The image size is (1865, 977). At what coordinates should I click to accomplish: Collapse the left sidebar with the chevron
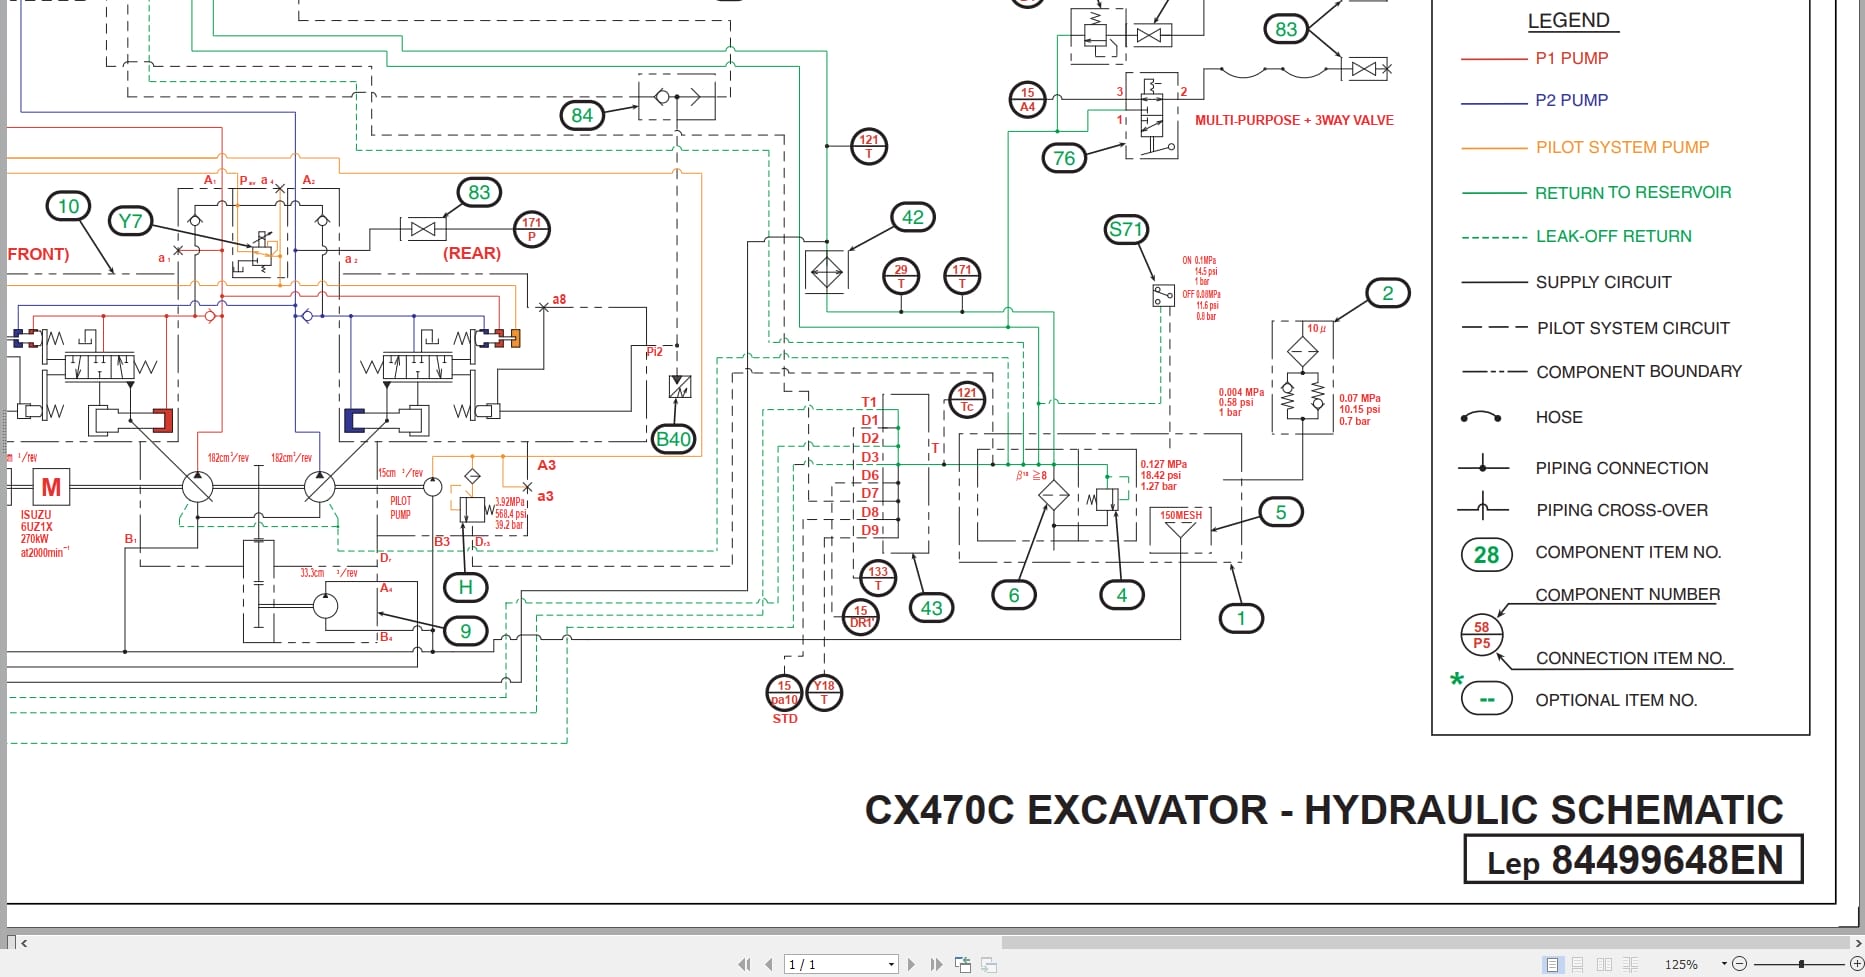coord(24,941)
